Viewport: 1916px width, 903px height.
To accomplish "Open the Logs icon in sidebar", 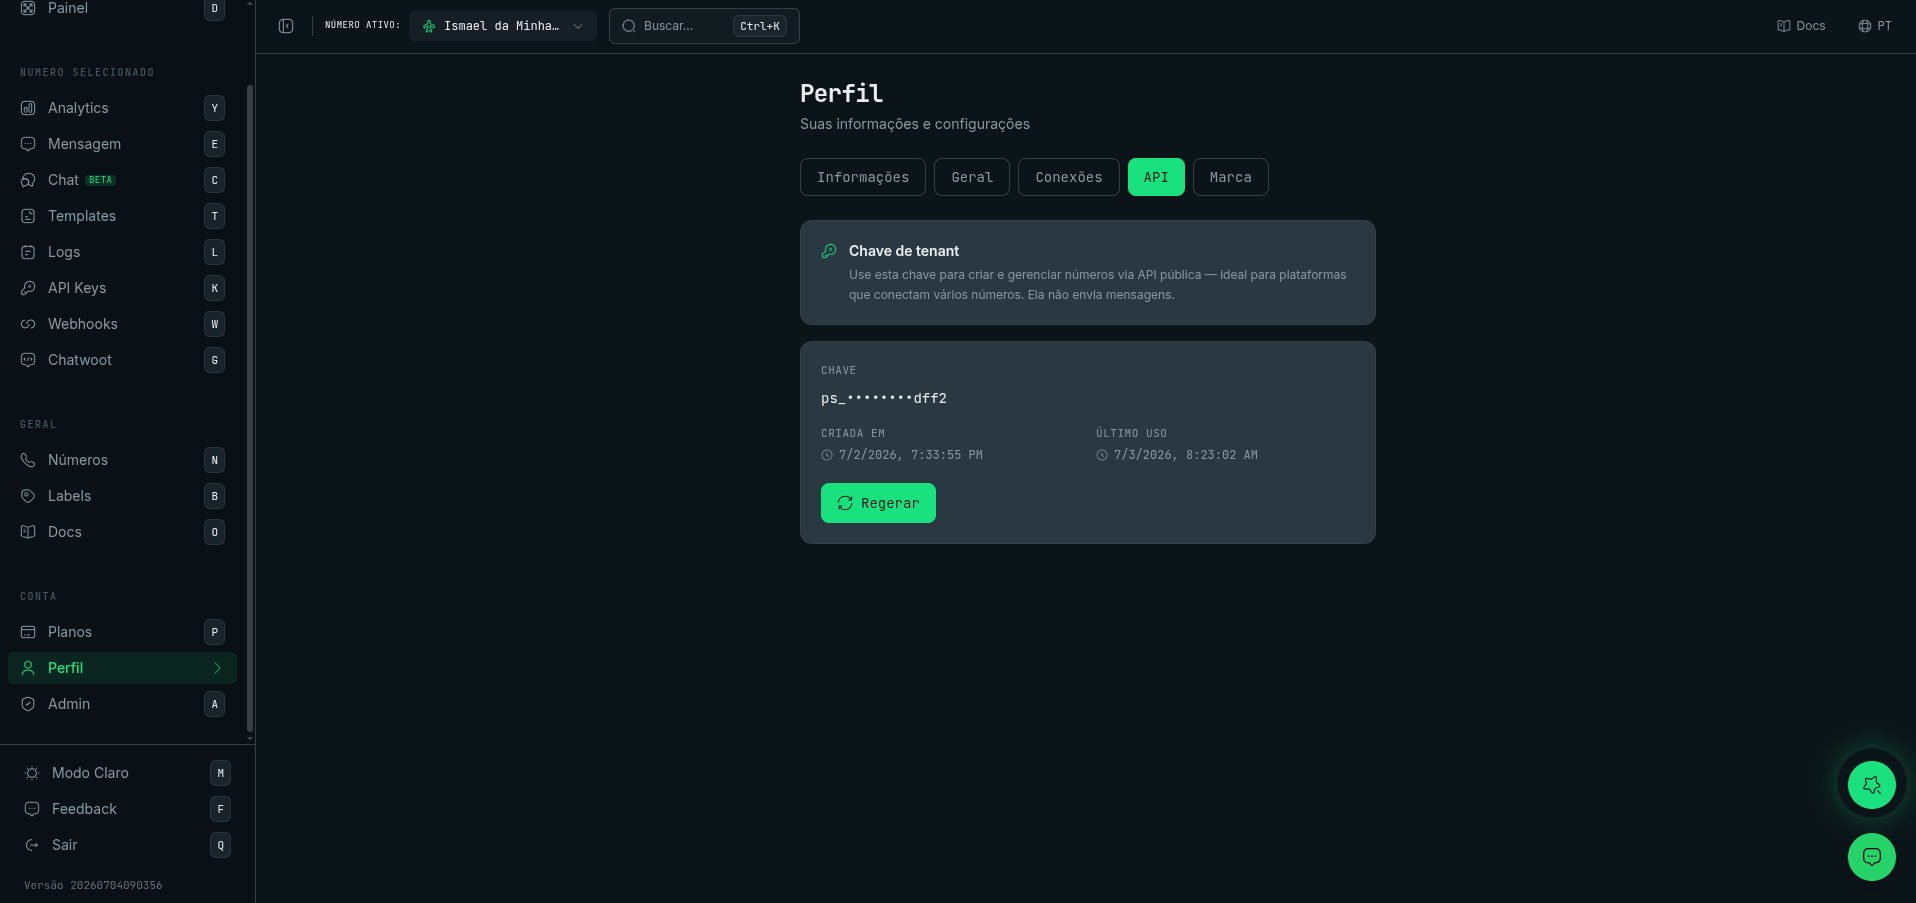I will coord(28,252).
